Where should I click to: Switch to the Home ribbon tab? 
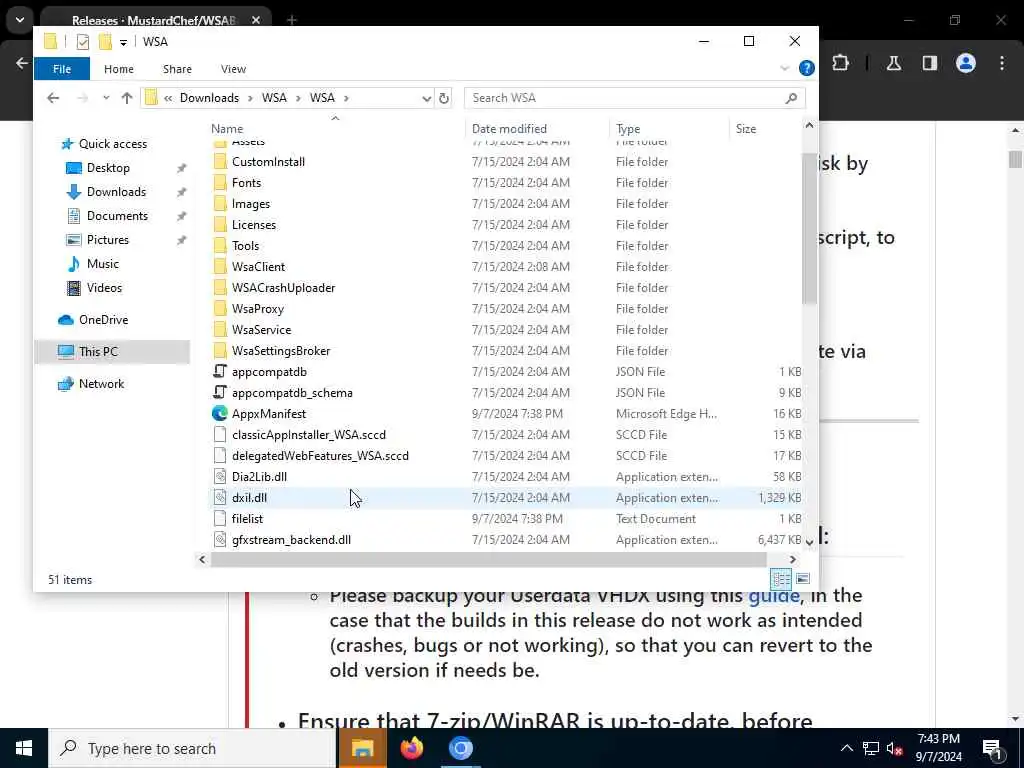pos(119,69)
